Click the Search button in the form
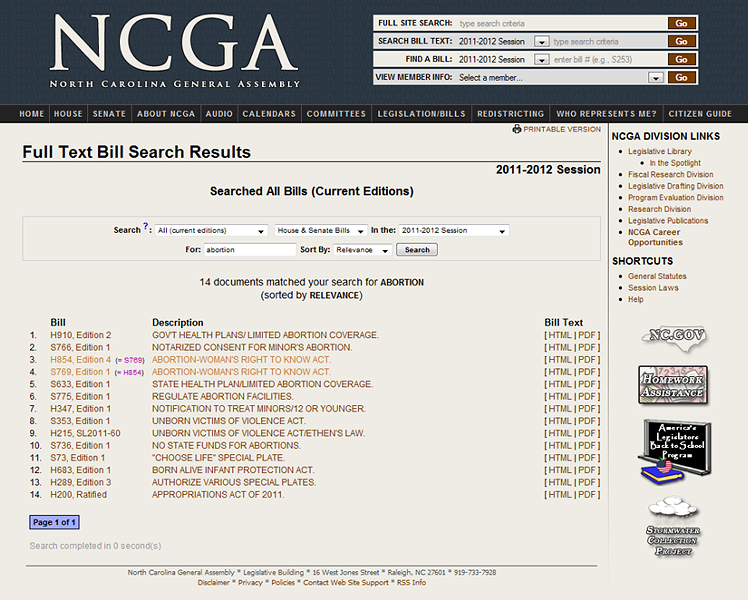 coord(417,250)
